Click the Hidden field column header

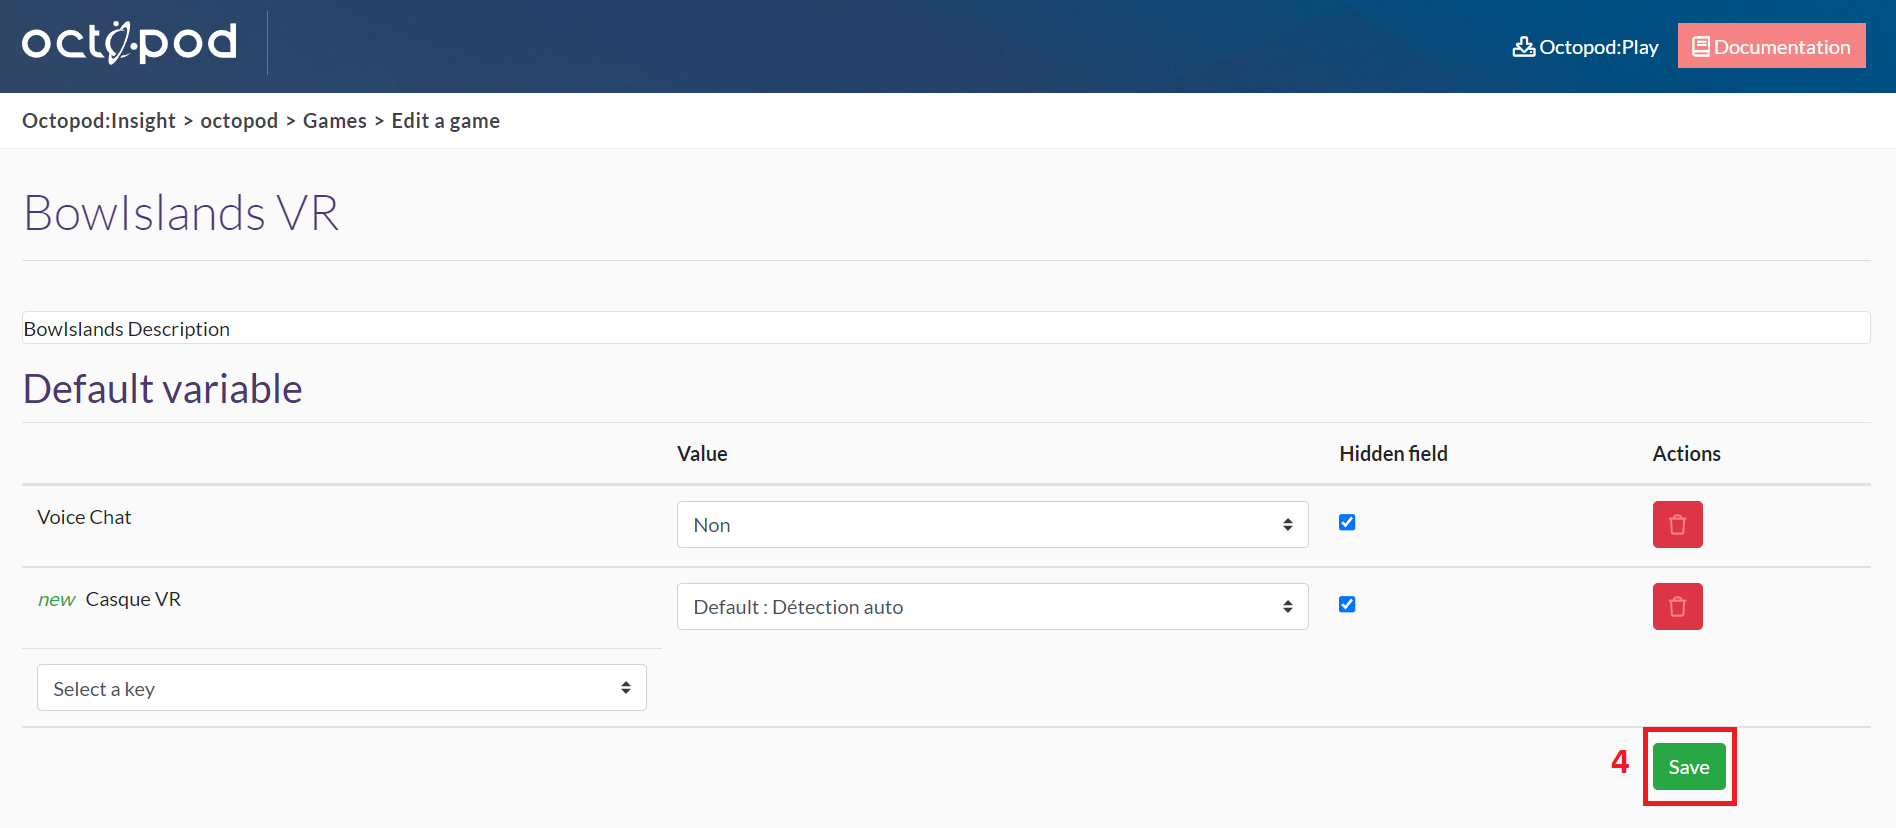tap(1393, 454)
